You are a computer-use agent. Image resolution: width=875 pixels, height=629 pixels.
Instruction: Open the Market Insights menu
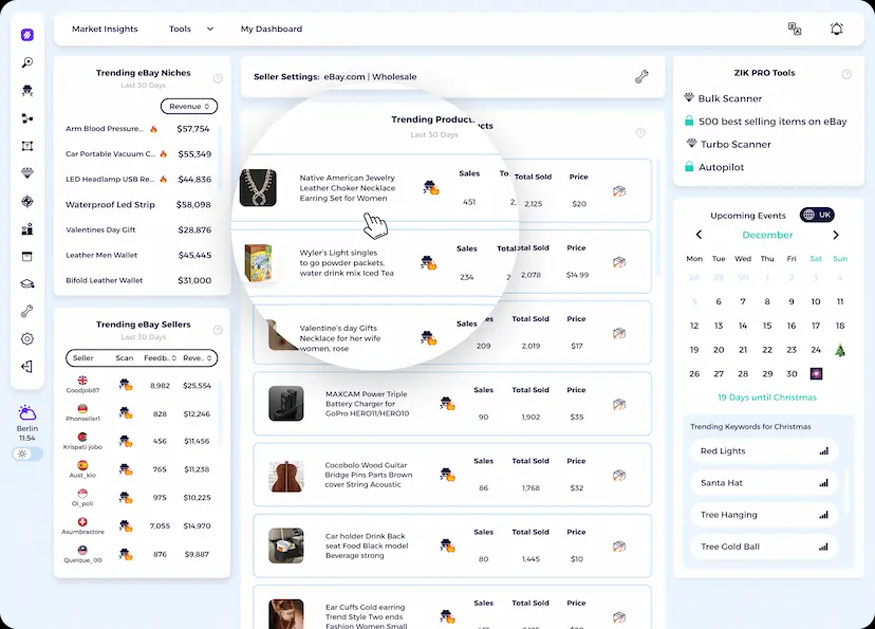click(x=105, y=29)
